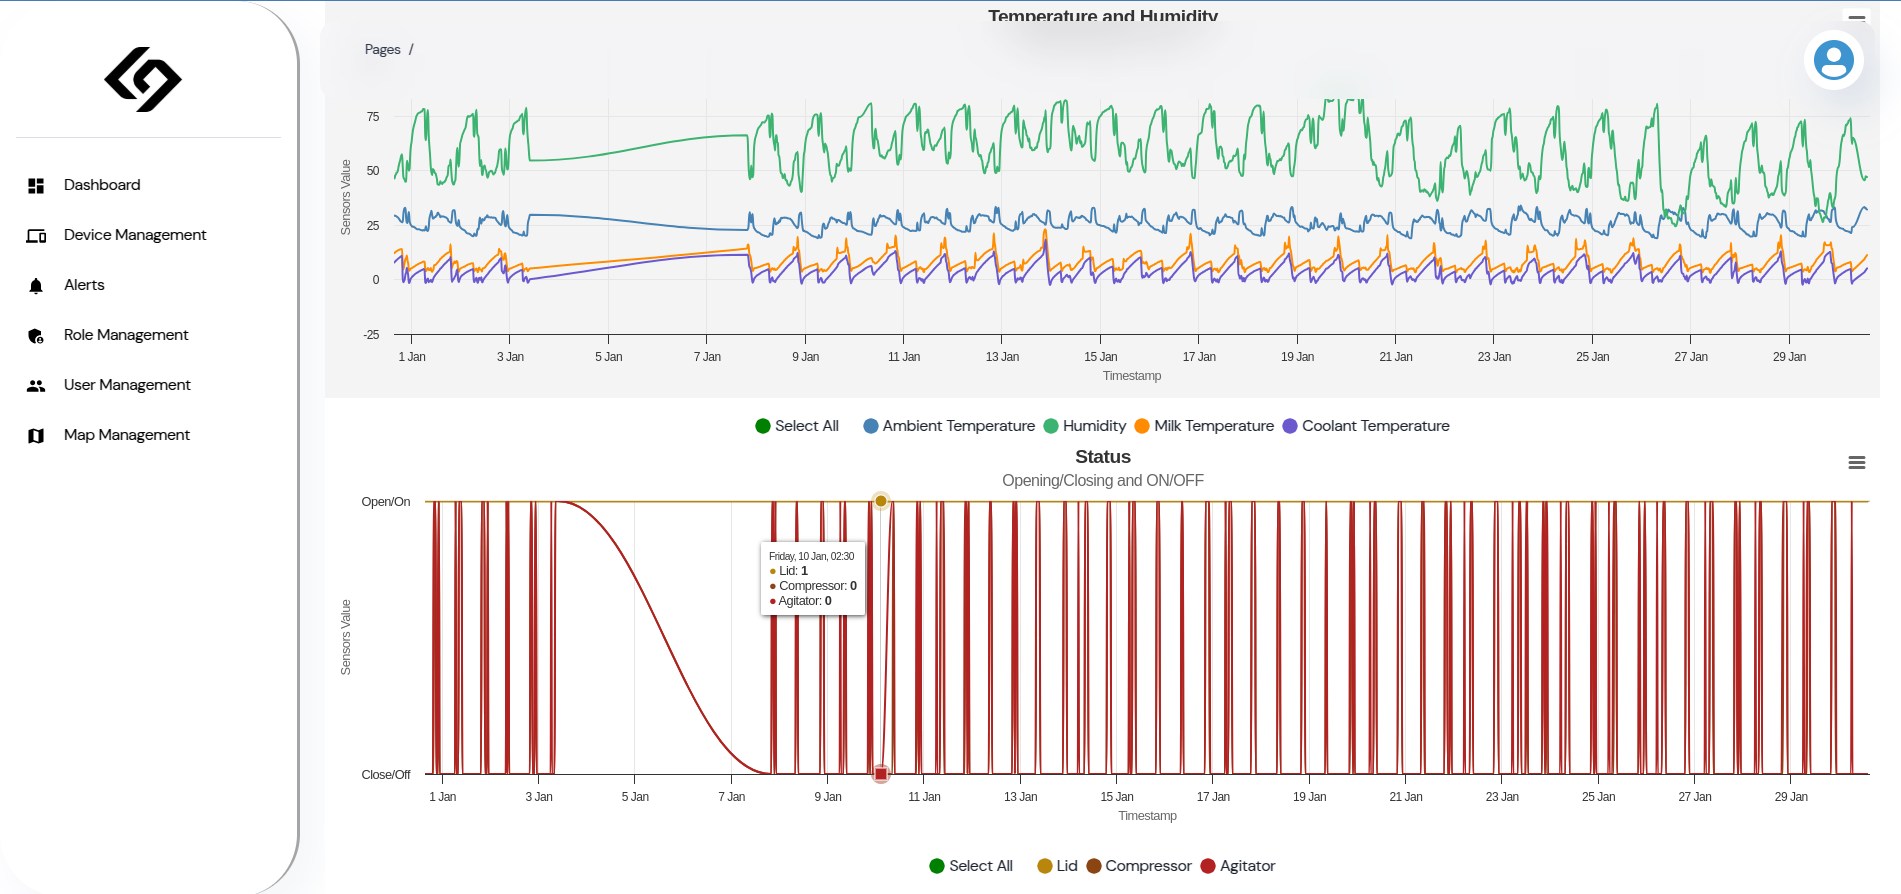This screenshot has width=1901, height=894.
Task: Open the Status chart hamburger menu
Action: point(1856,462)
